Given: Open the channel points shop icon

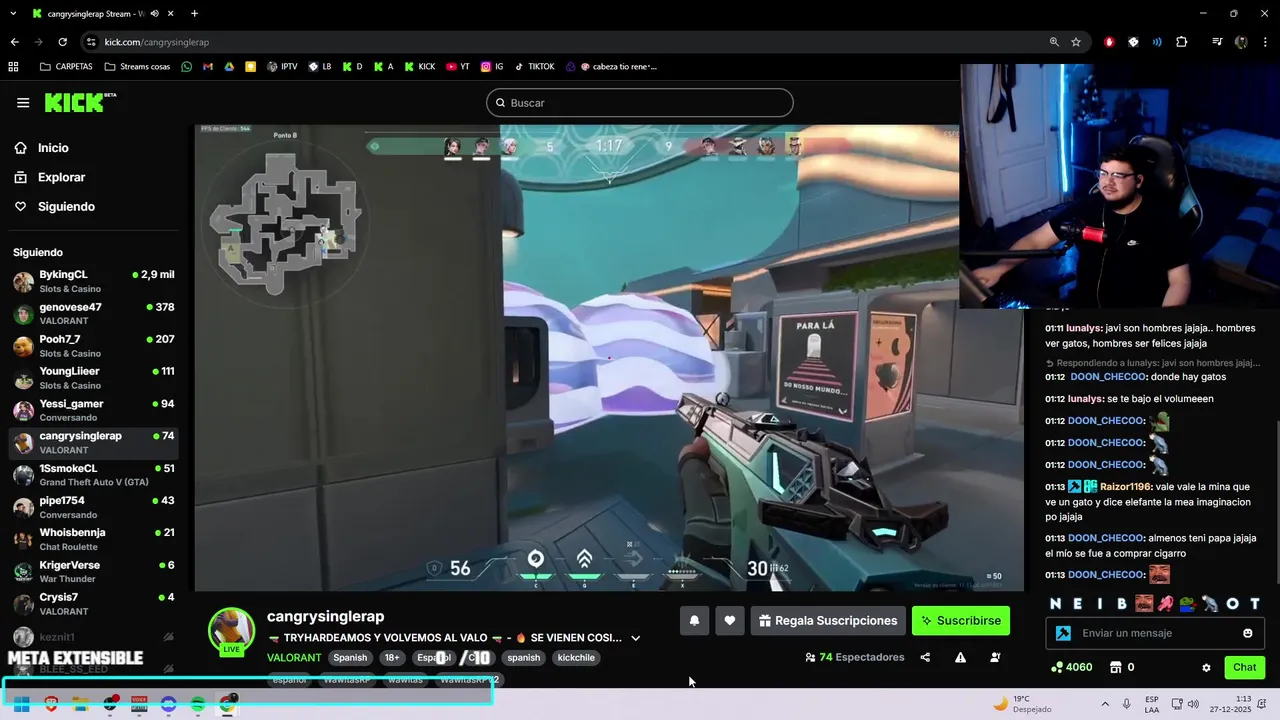Looking at the screenshot, I should (1115, 667).
